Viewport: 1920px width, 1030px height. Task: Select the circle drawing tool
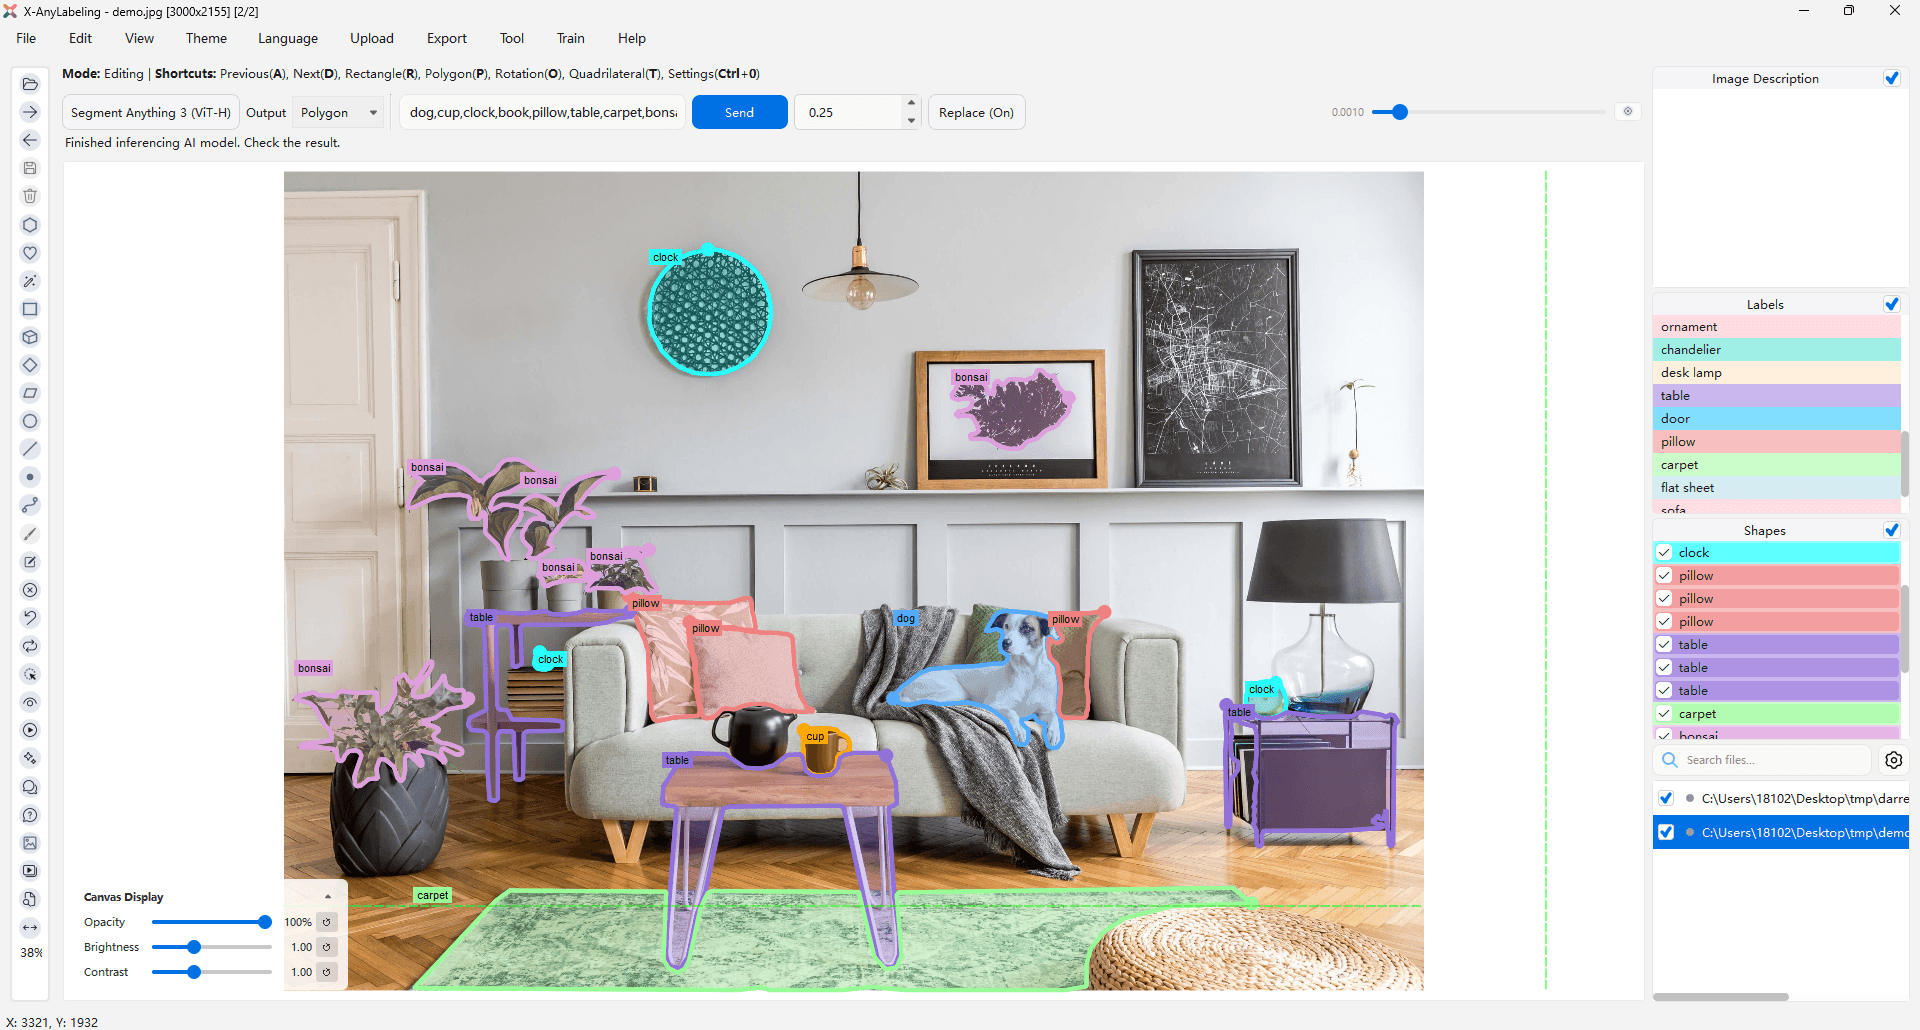coord(30,421)
